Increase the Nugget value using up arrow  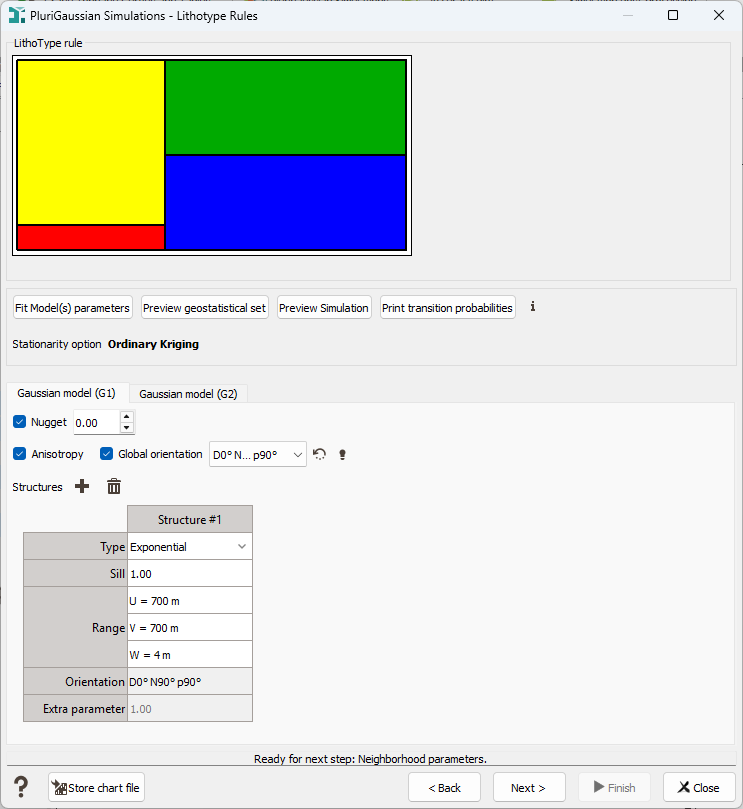(x=126, y=417)
